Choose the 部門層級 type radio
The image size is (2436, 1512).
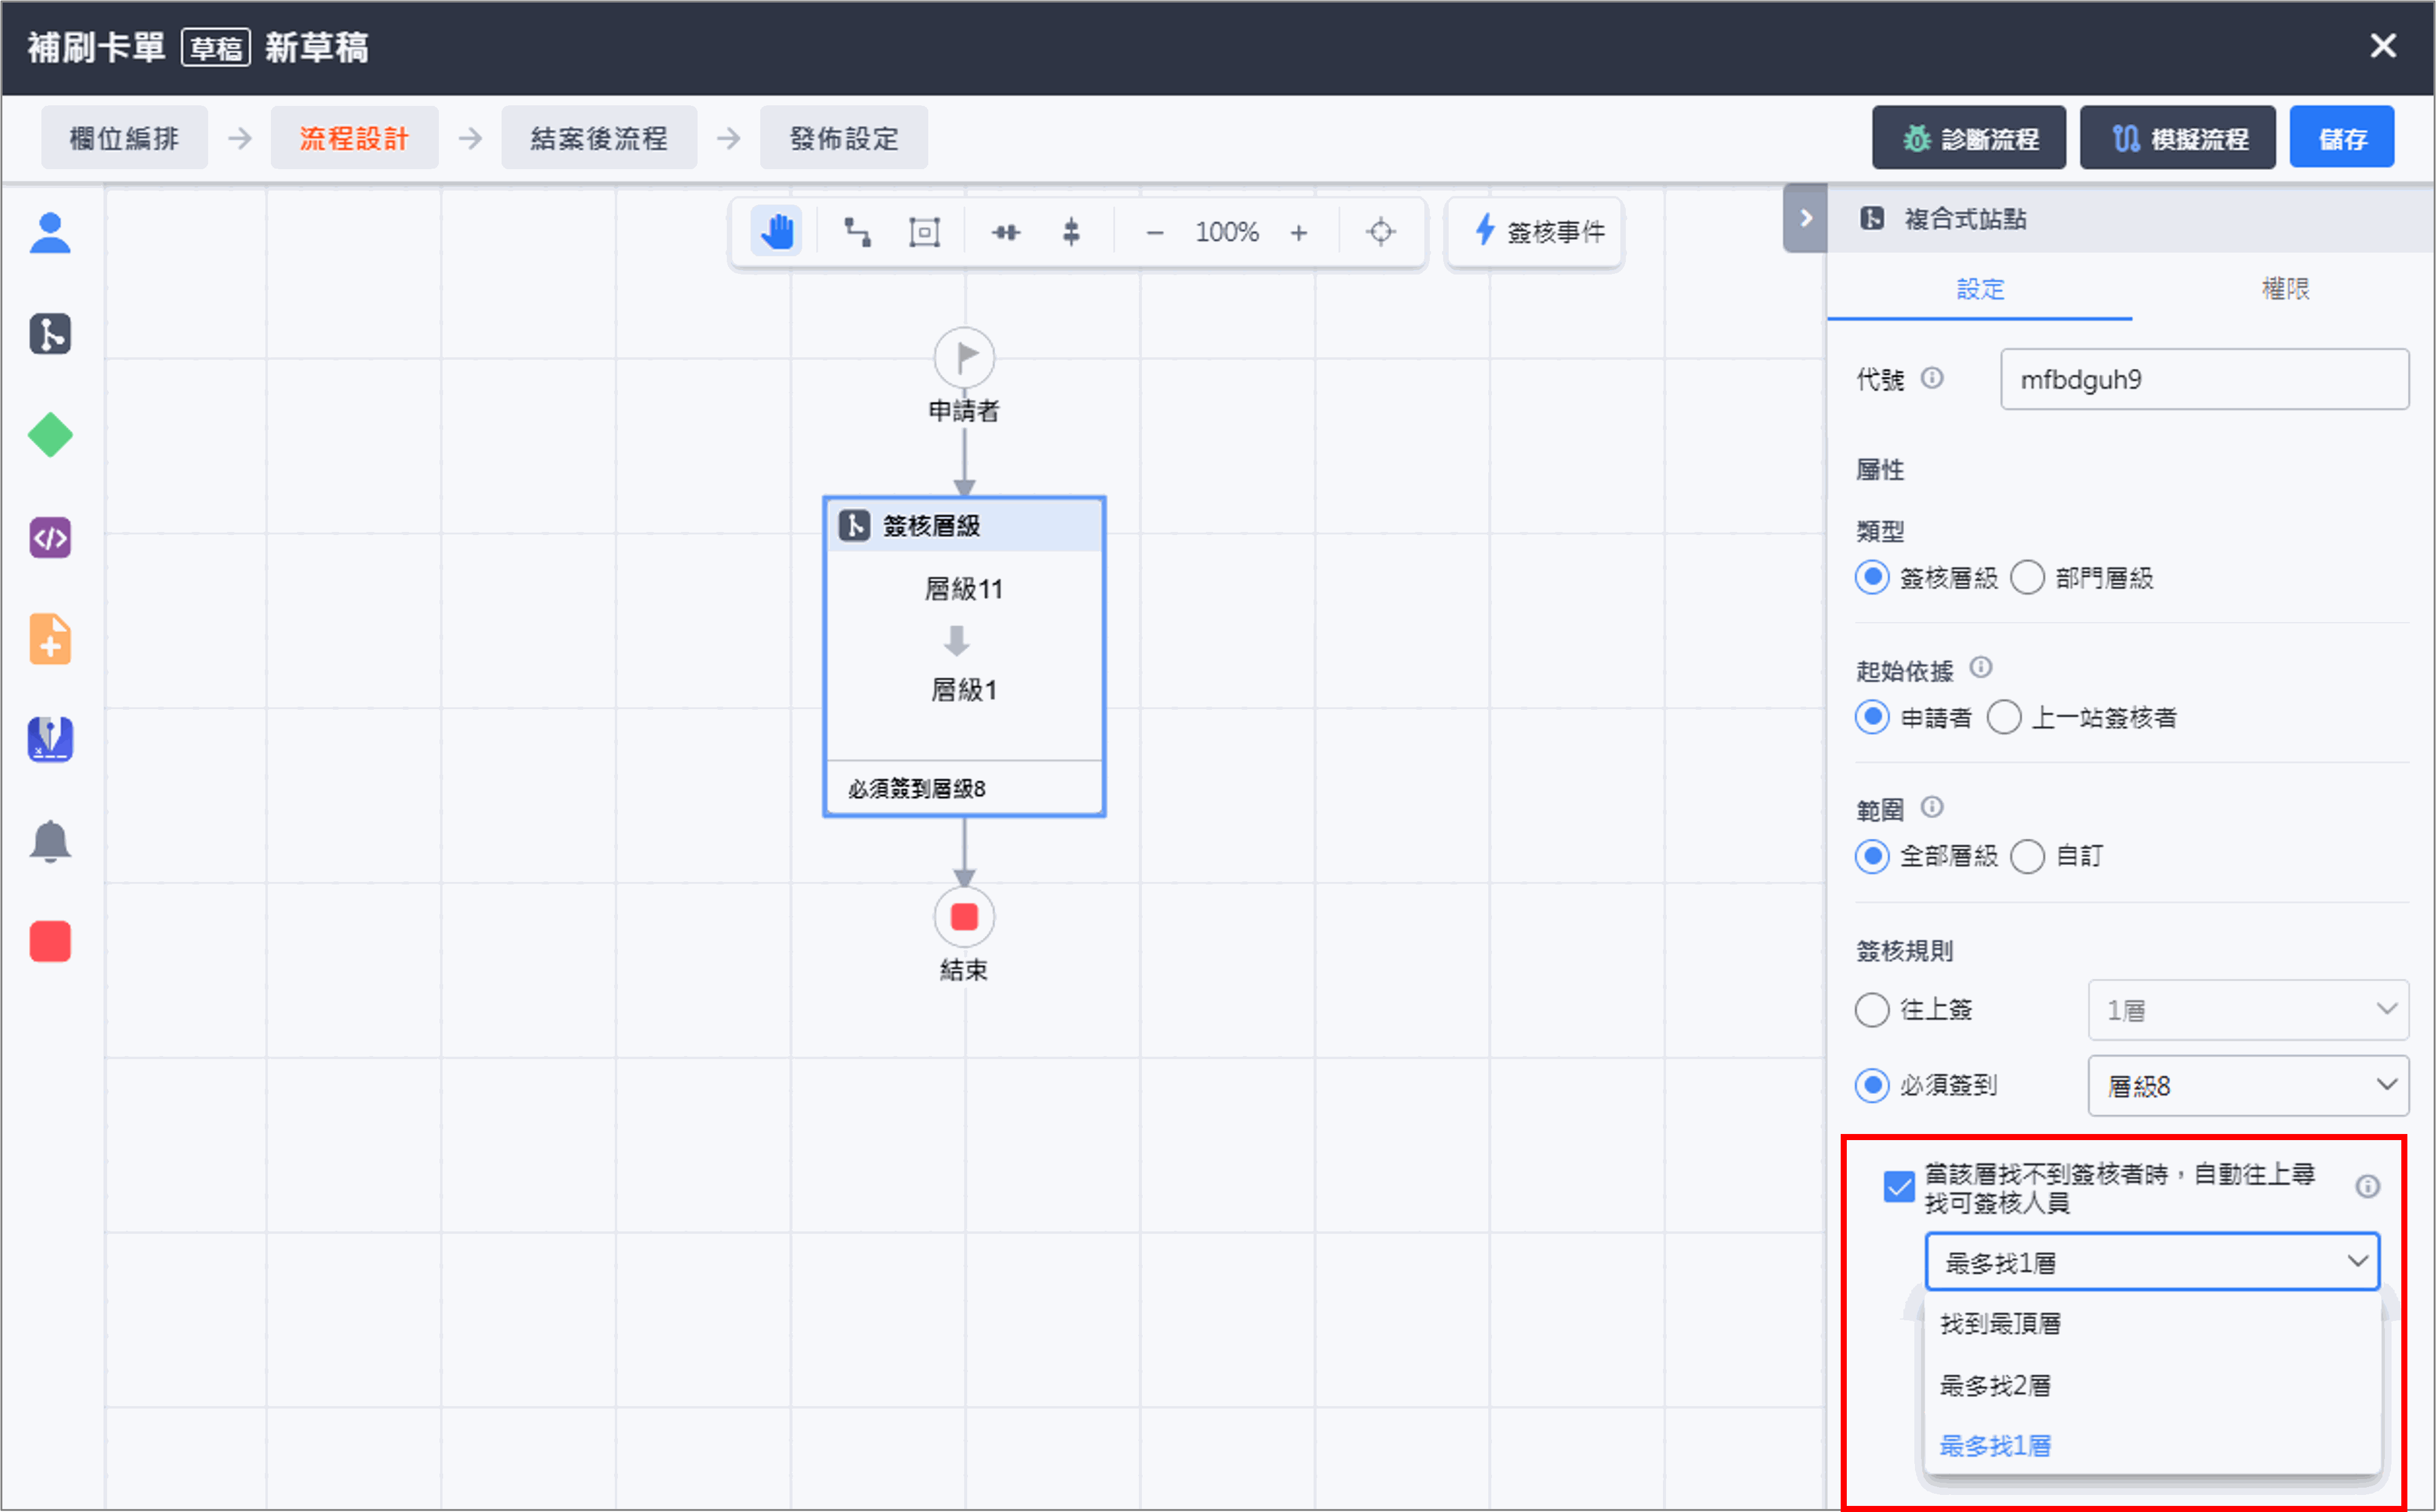click(2027, 578)
